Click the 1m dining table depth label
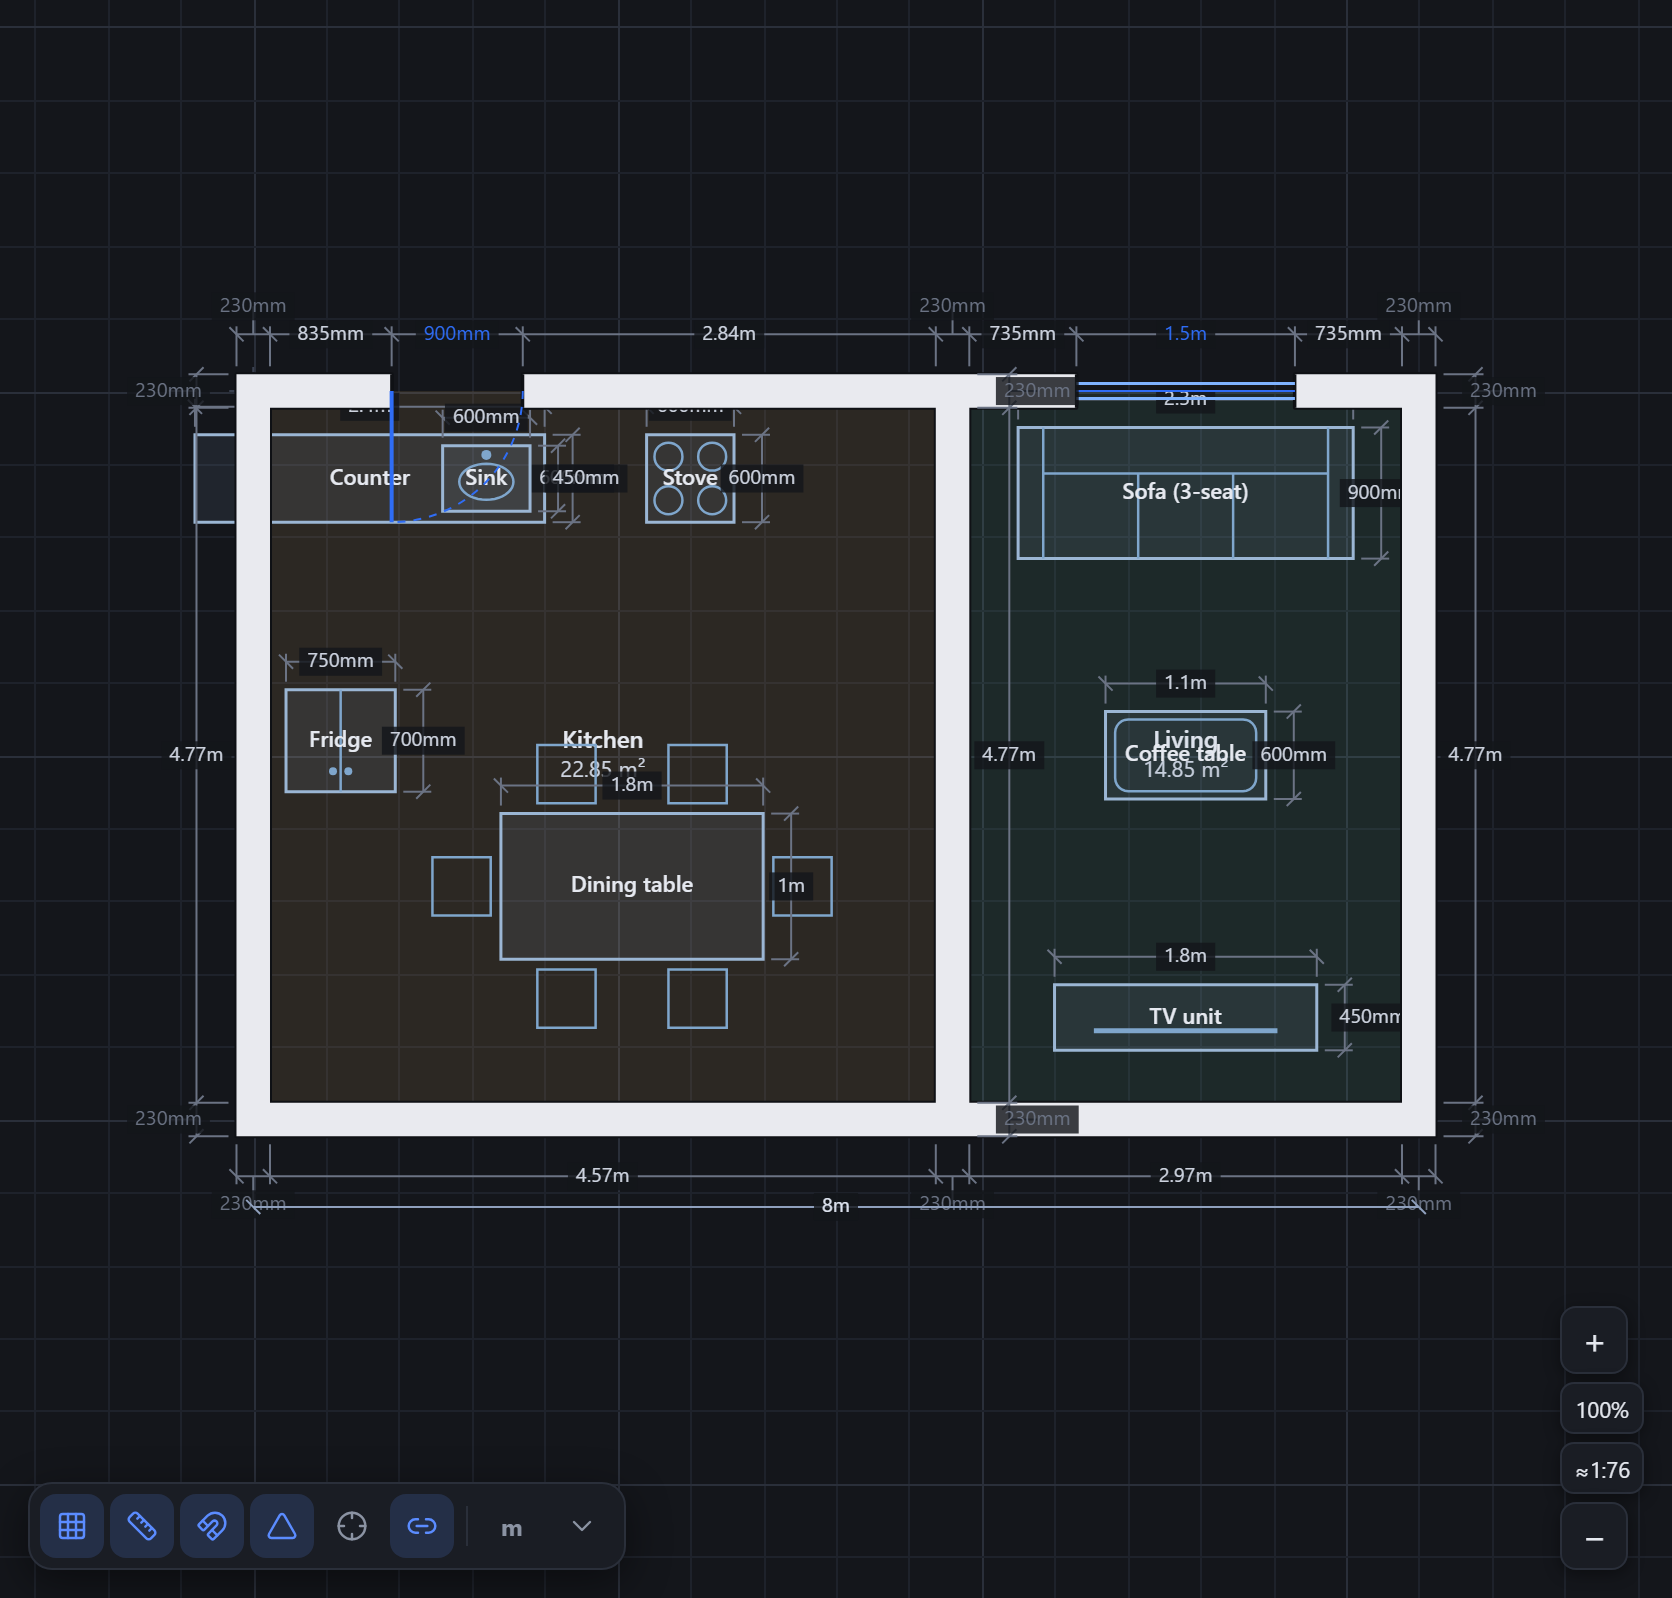This screenshot has height=1598, width=1672. click(x=791, y=886)
